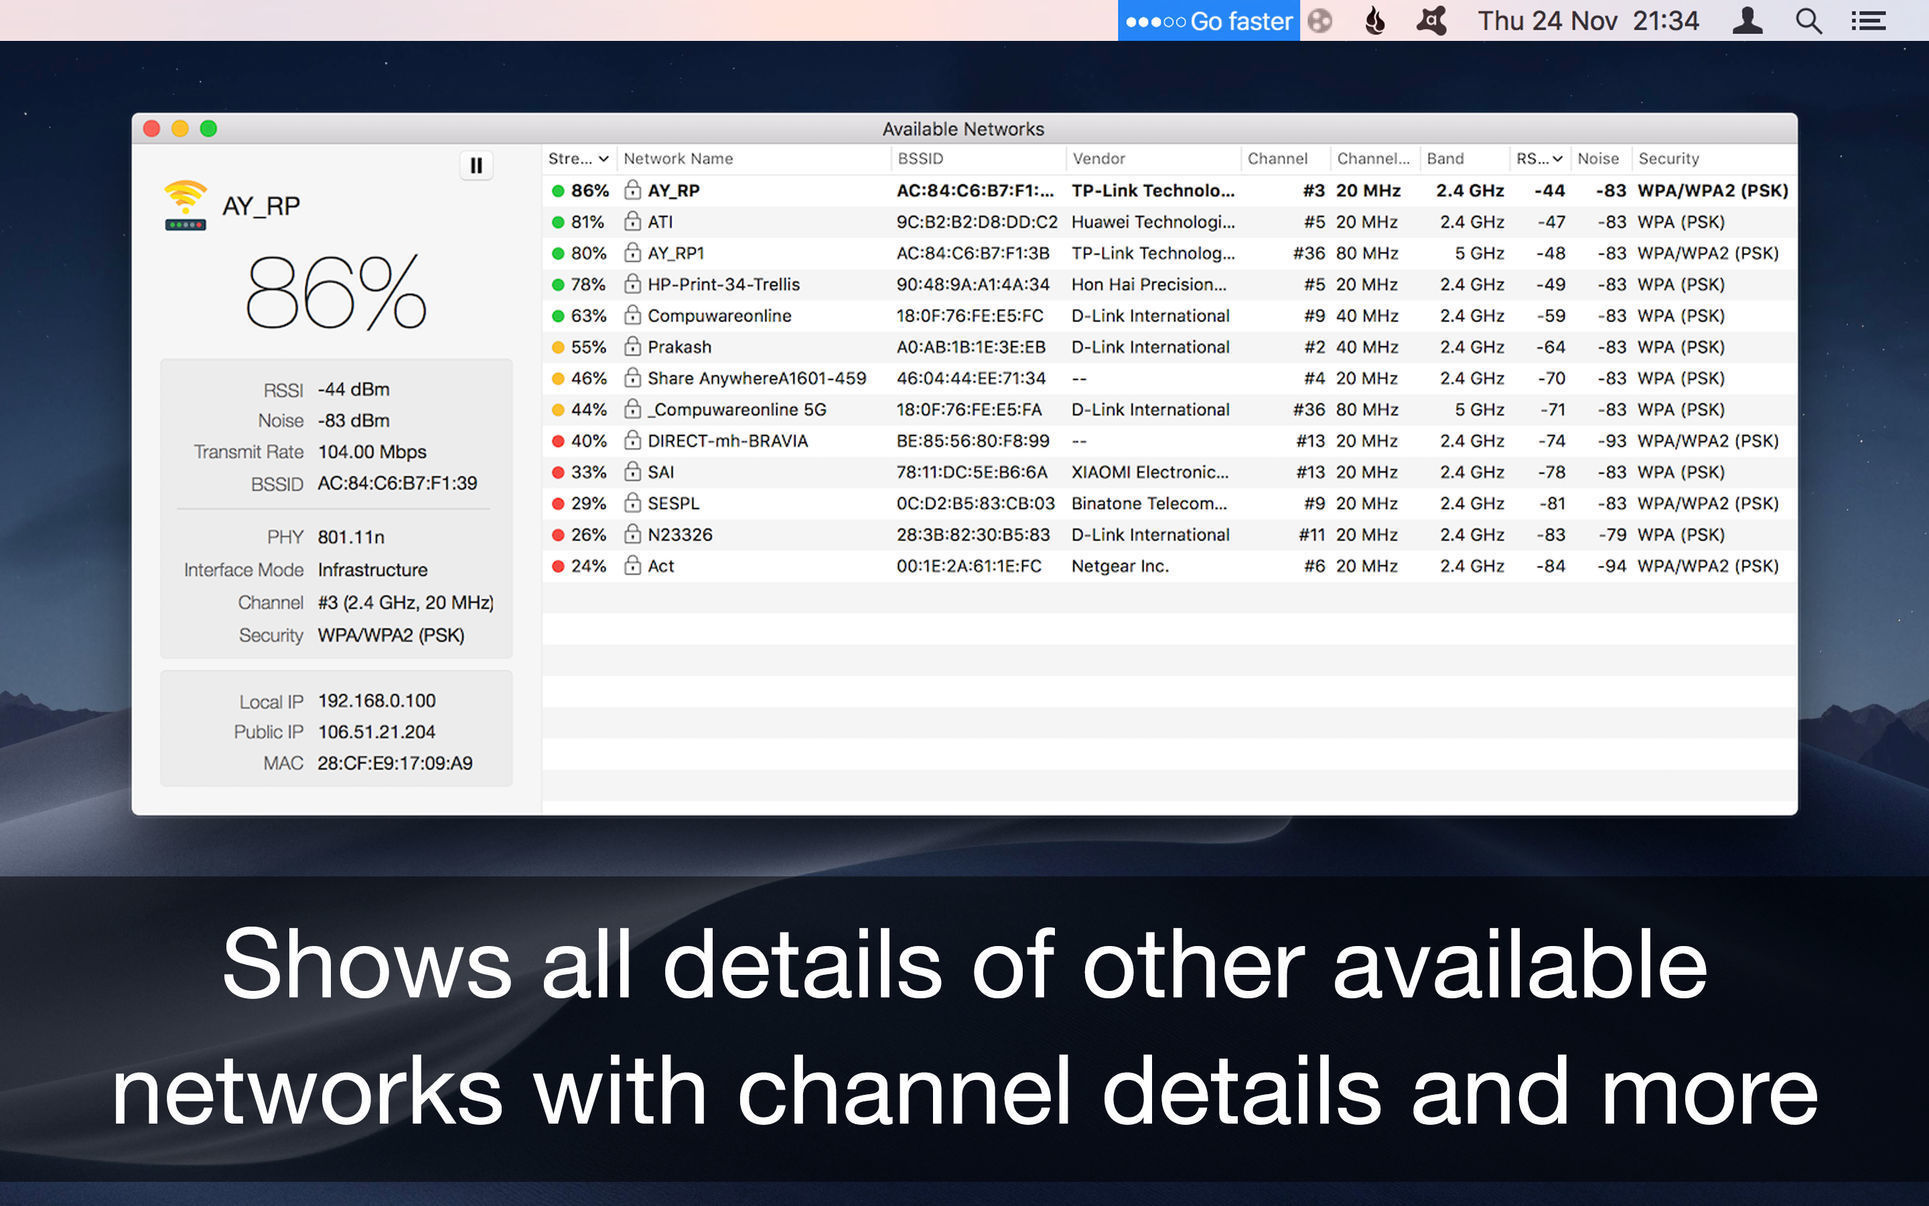Image resolution: width=1929 pixels, height=1206 pixels.
Task: Click the lock icon beside the Act network
Action: [632, 565]
